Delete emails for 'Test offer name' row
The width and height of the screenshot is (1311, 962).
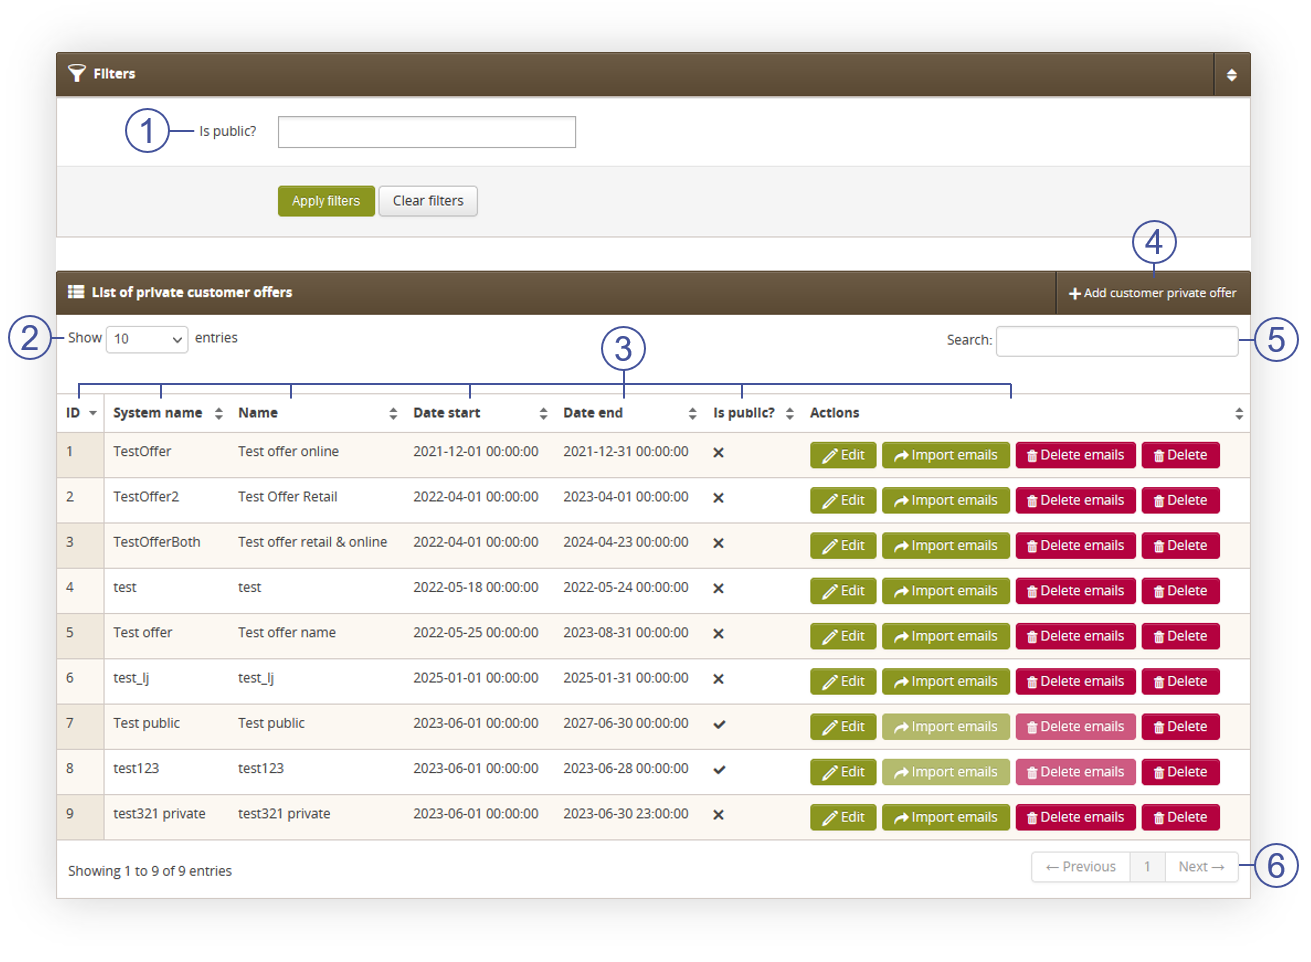point(1076,636)
